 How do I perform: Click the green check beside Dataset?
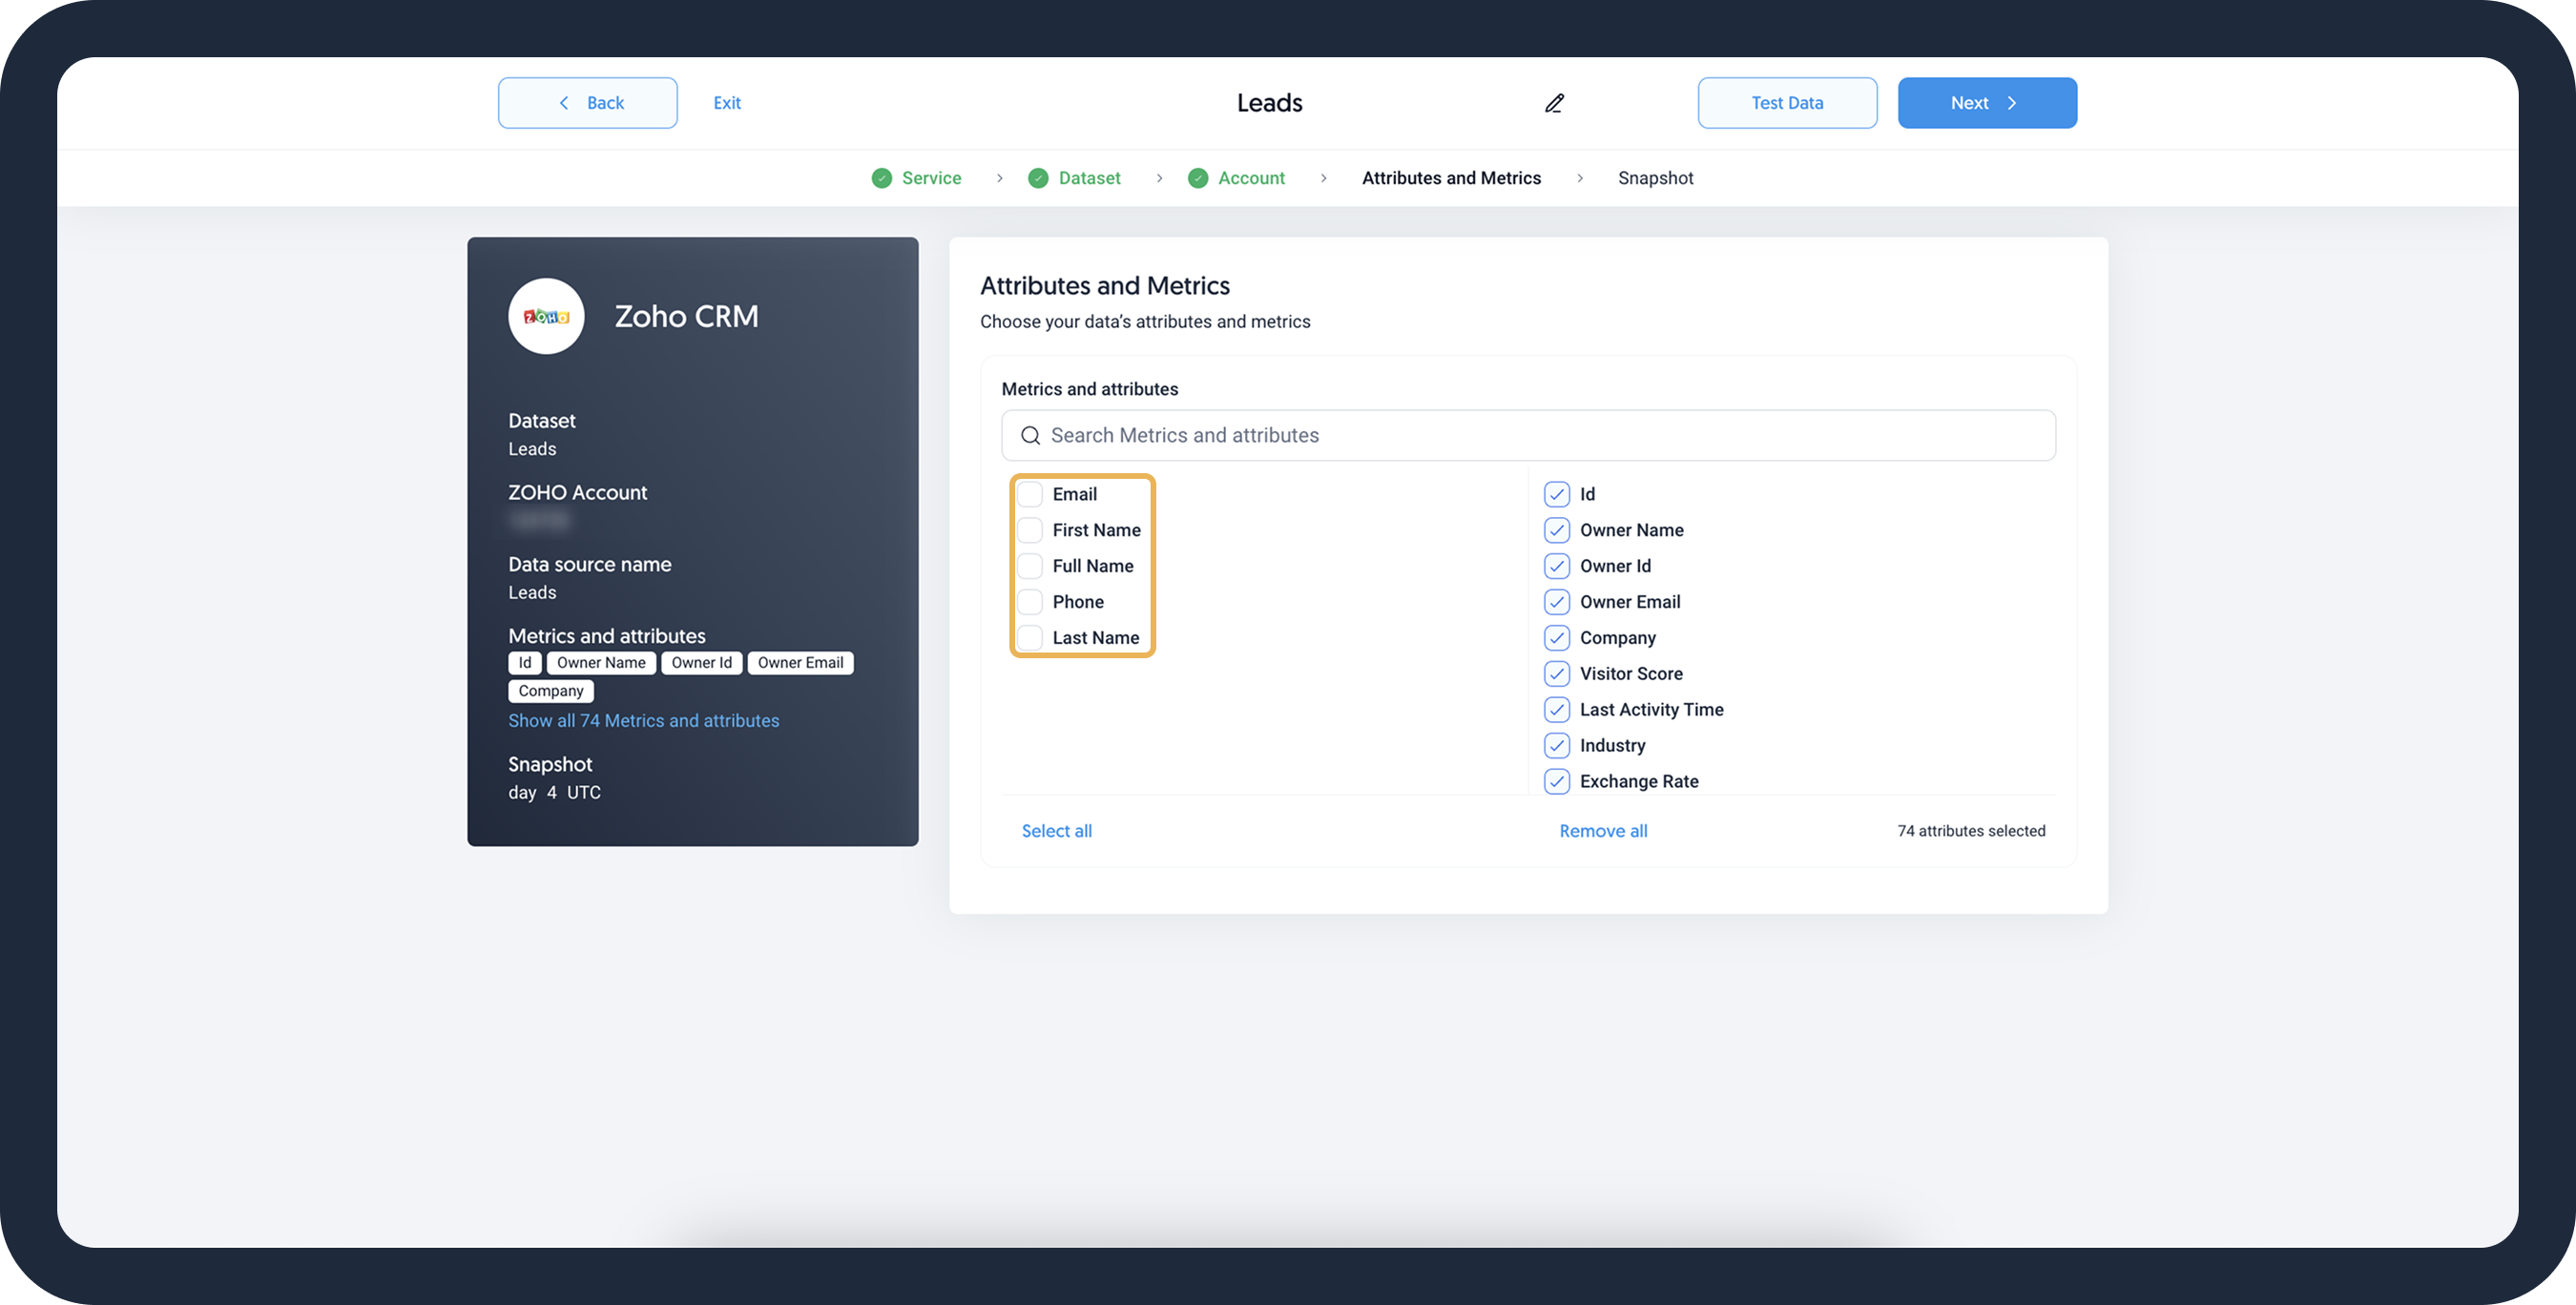(x=1038, y=178)
